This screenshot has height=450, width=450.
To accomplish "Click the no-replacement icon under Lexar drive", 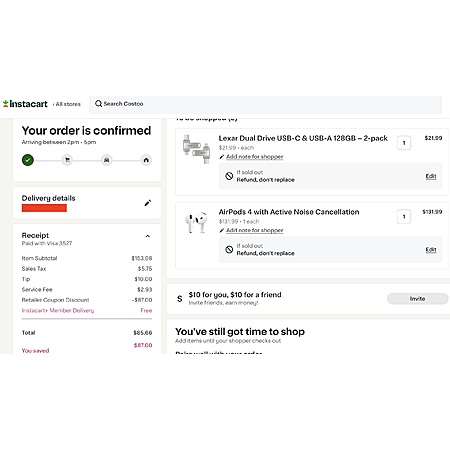I will (x=229, y=176).
